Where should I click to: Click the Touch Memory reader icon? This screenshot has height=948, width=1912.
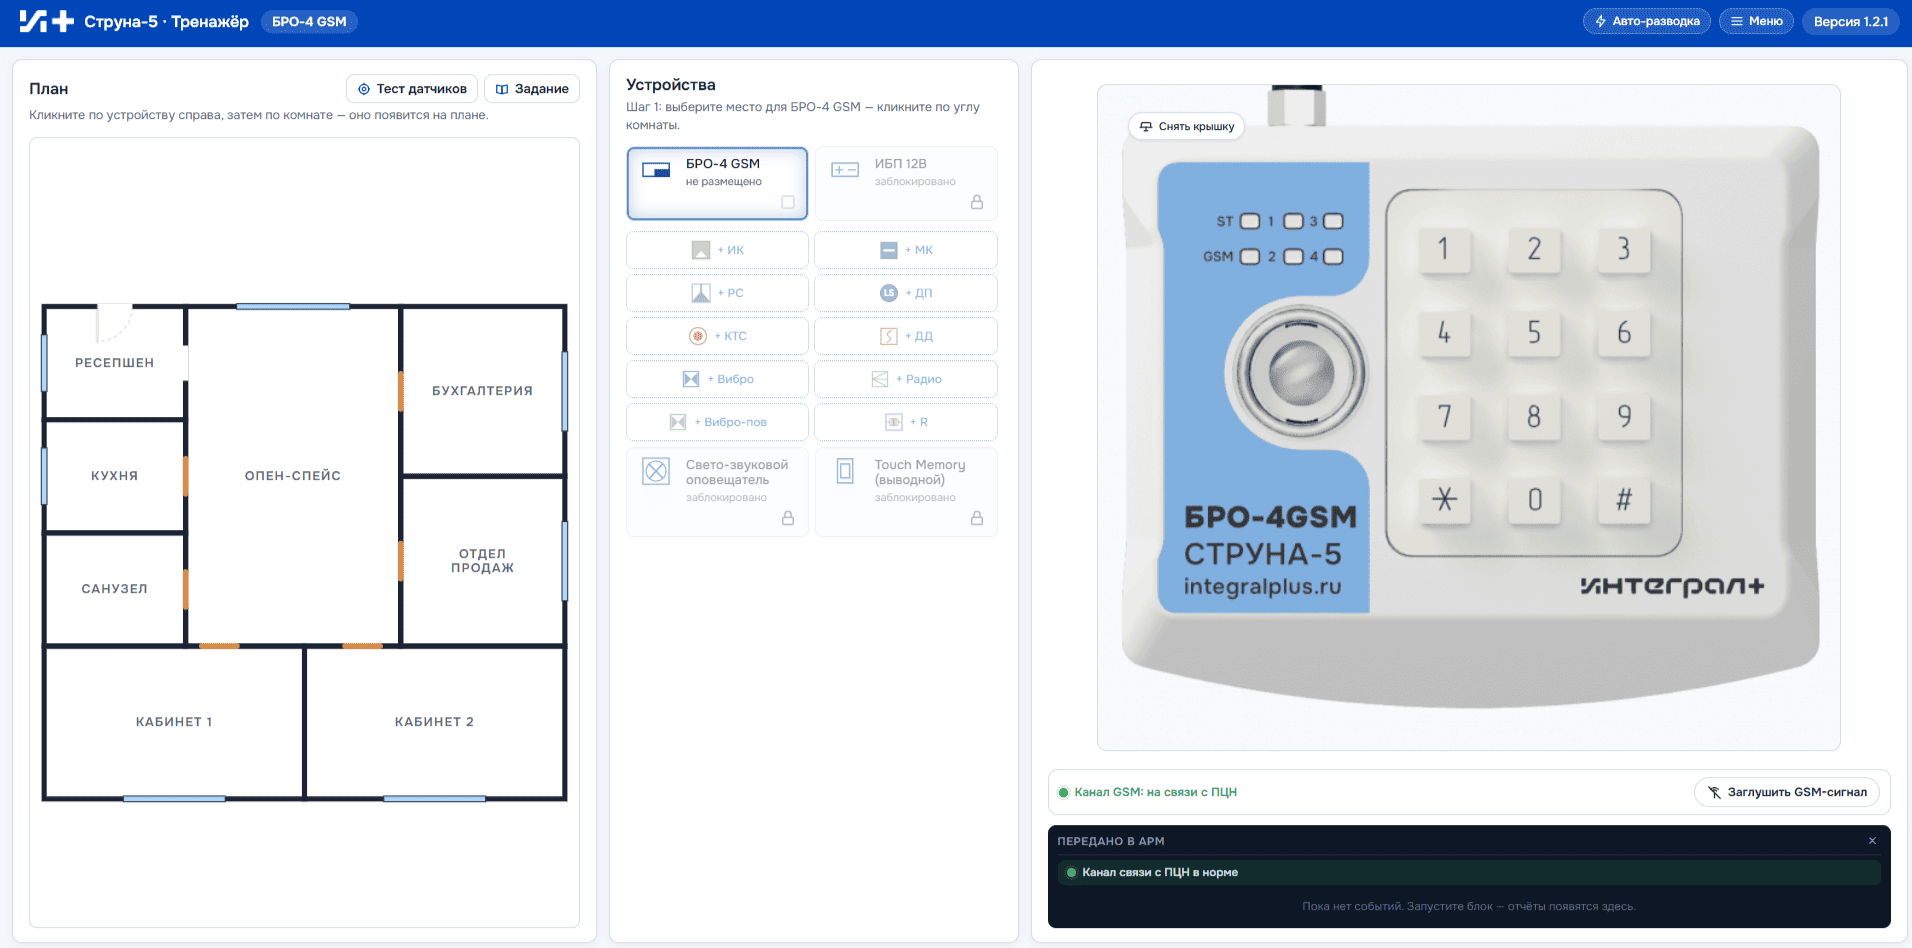click(x=845, y=471)
